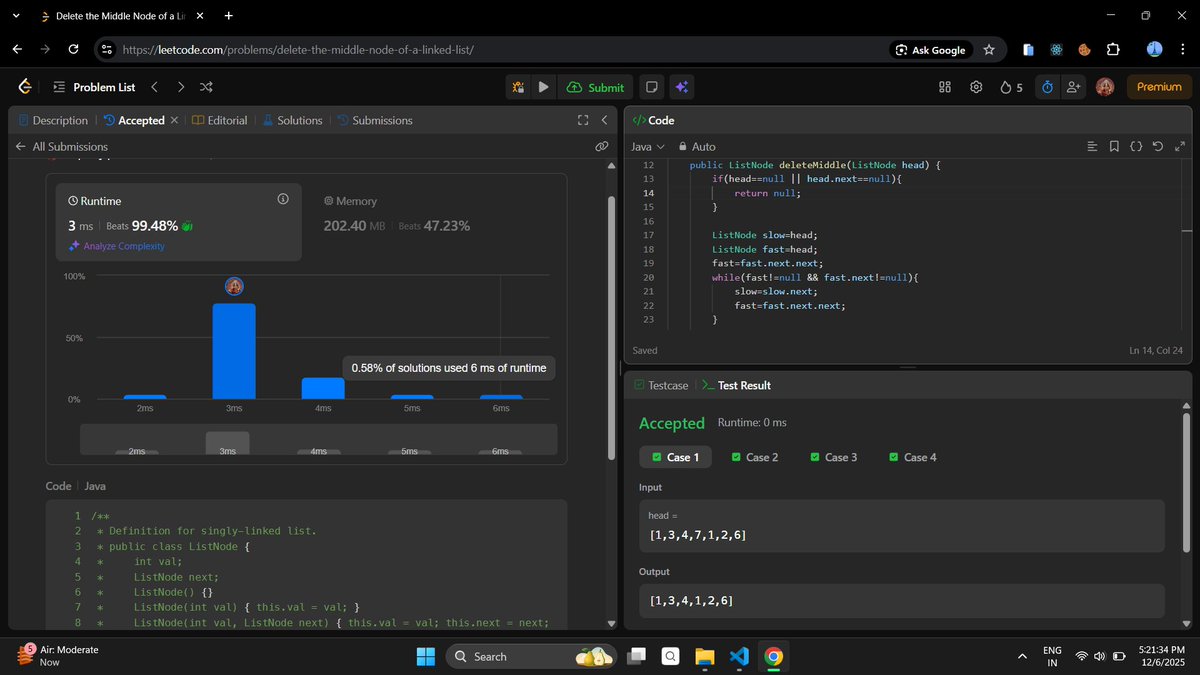Select the Case 1 result
This screenshot has height=675, width=1200.
pos(675,457)
